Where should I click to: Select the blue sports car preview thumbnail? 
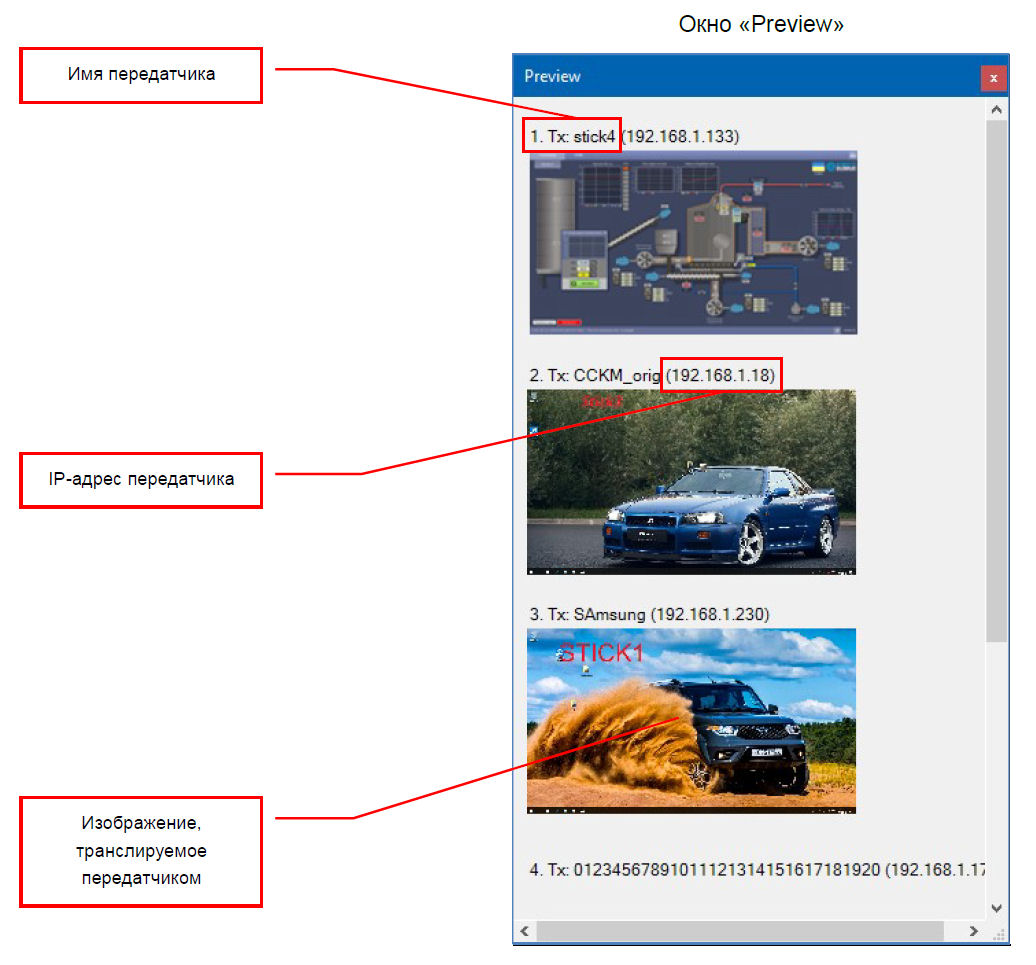691,482
